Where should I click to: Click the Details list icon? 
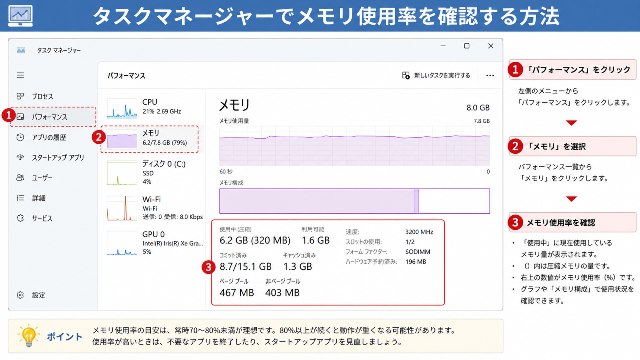(20, 198)
